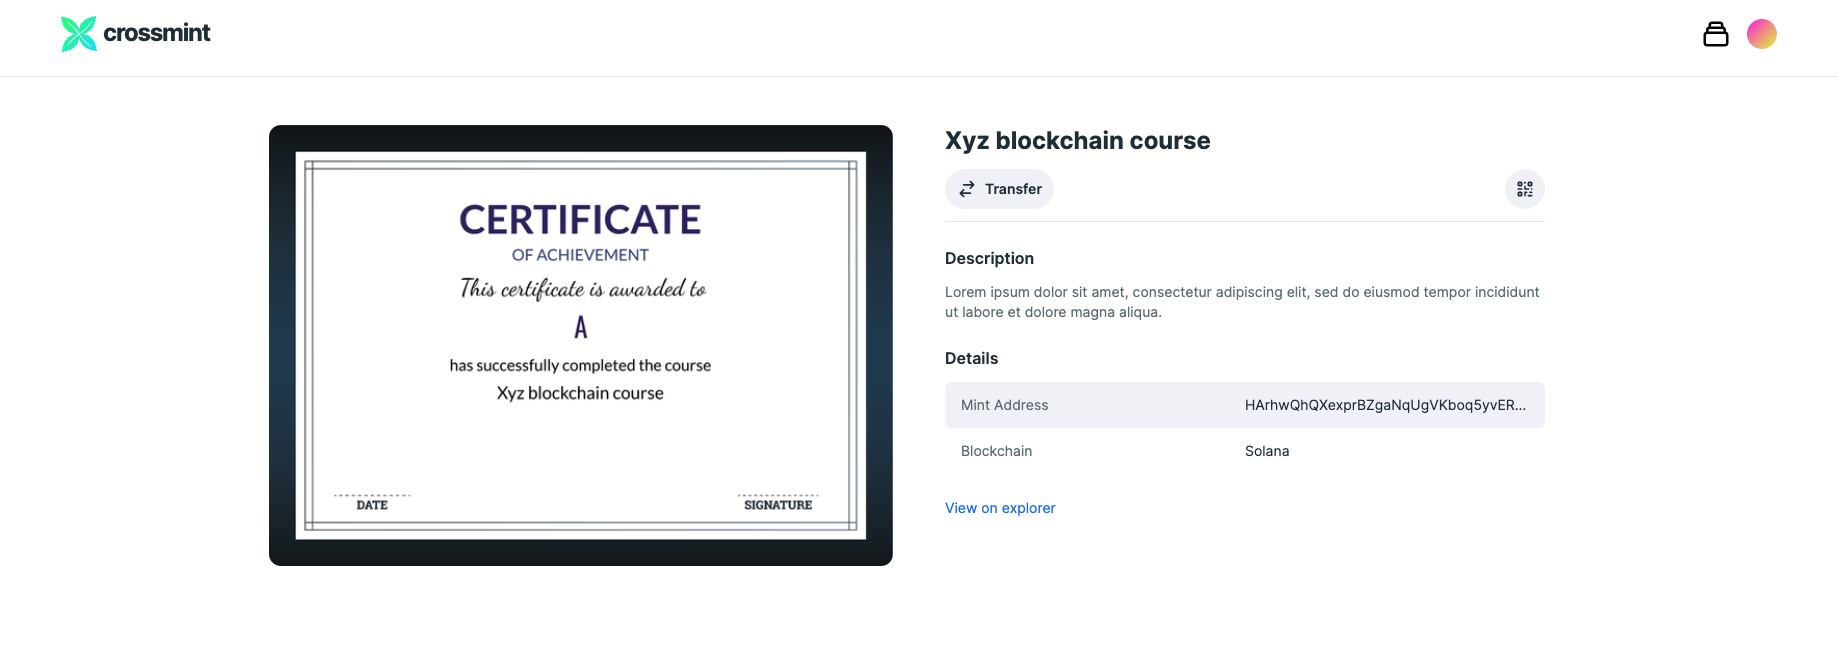This screenshot has width=1838, height=657.
Task: Open the certificate image thumbnail
Action: pyautogui.click(x=581, y=345)
